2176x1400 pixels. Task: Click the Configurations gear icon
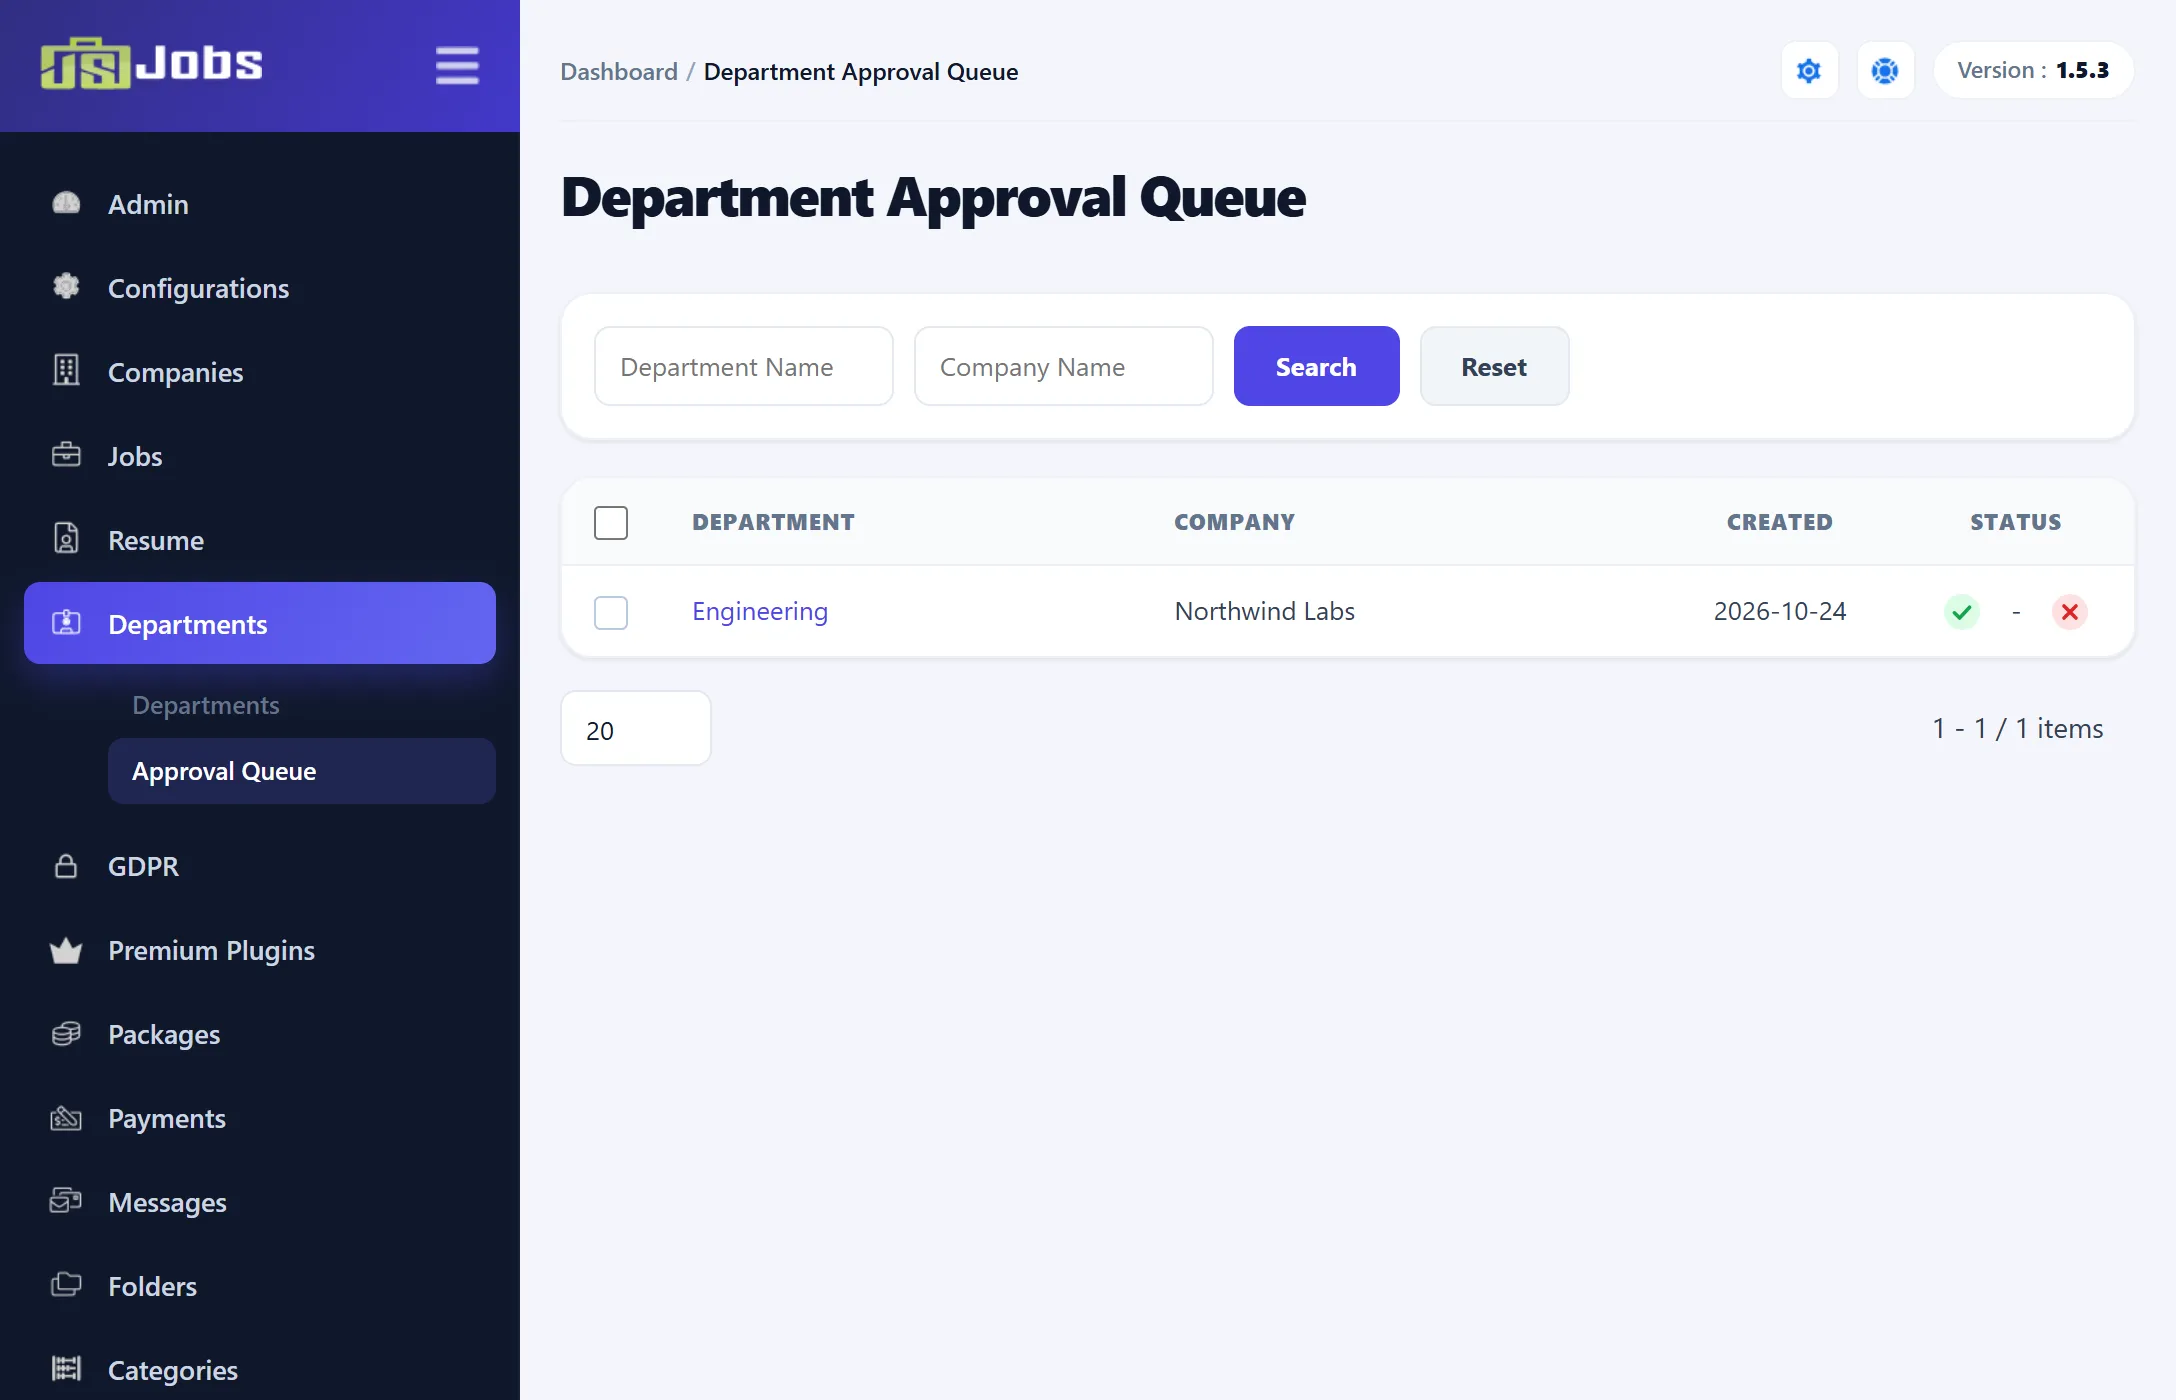pyautogui.click(x=66, y=287)
